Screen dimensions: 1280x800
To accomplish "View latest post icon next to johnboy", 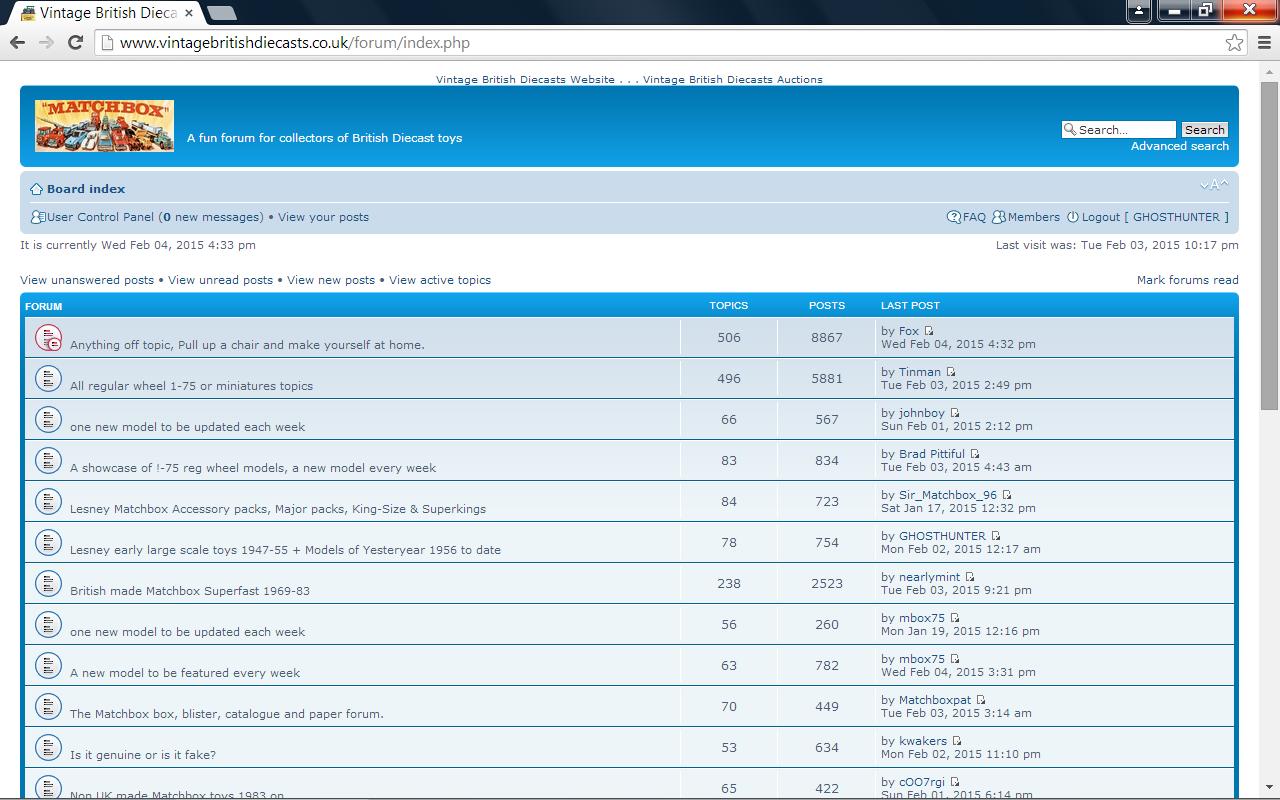I will [x=954, y=413].
